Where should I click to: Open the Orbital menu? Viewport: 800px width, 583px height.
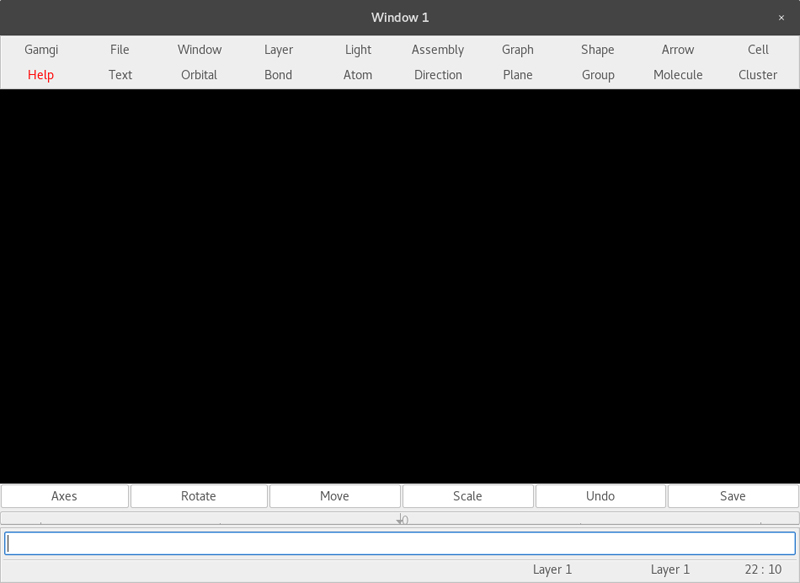click(x=199, y=75)
